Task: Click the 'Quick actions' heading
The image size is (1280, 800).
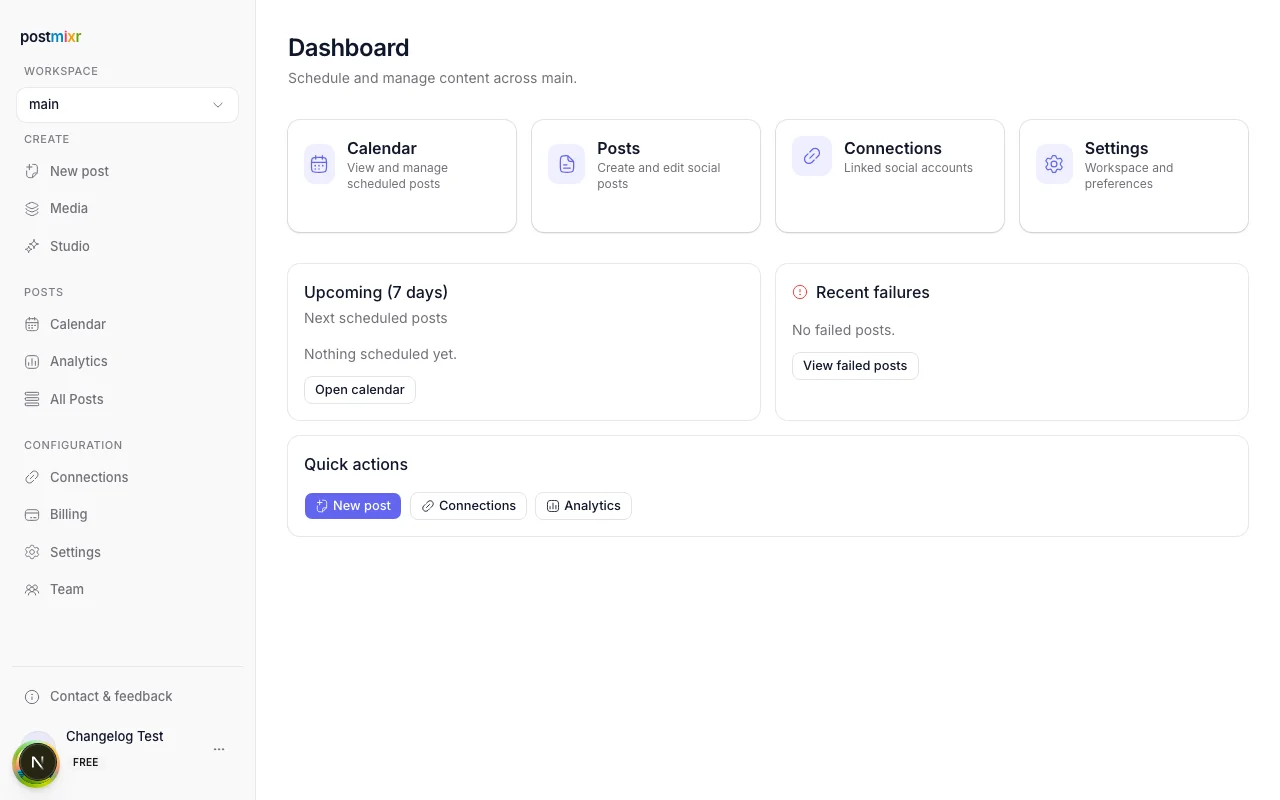Action: (x=356, y=464)
